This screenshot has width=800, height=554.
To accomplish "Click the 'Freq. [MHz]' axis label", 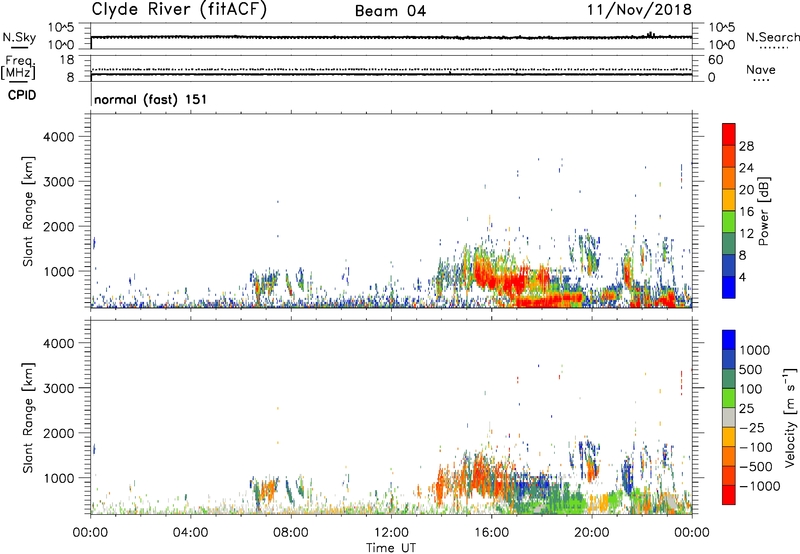I will click(18, 68).
